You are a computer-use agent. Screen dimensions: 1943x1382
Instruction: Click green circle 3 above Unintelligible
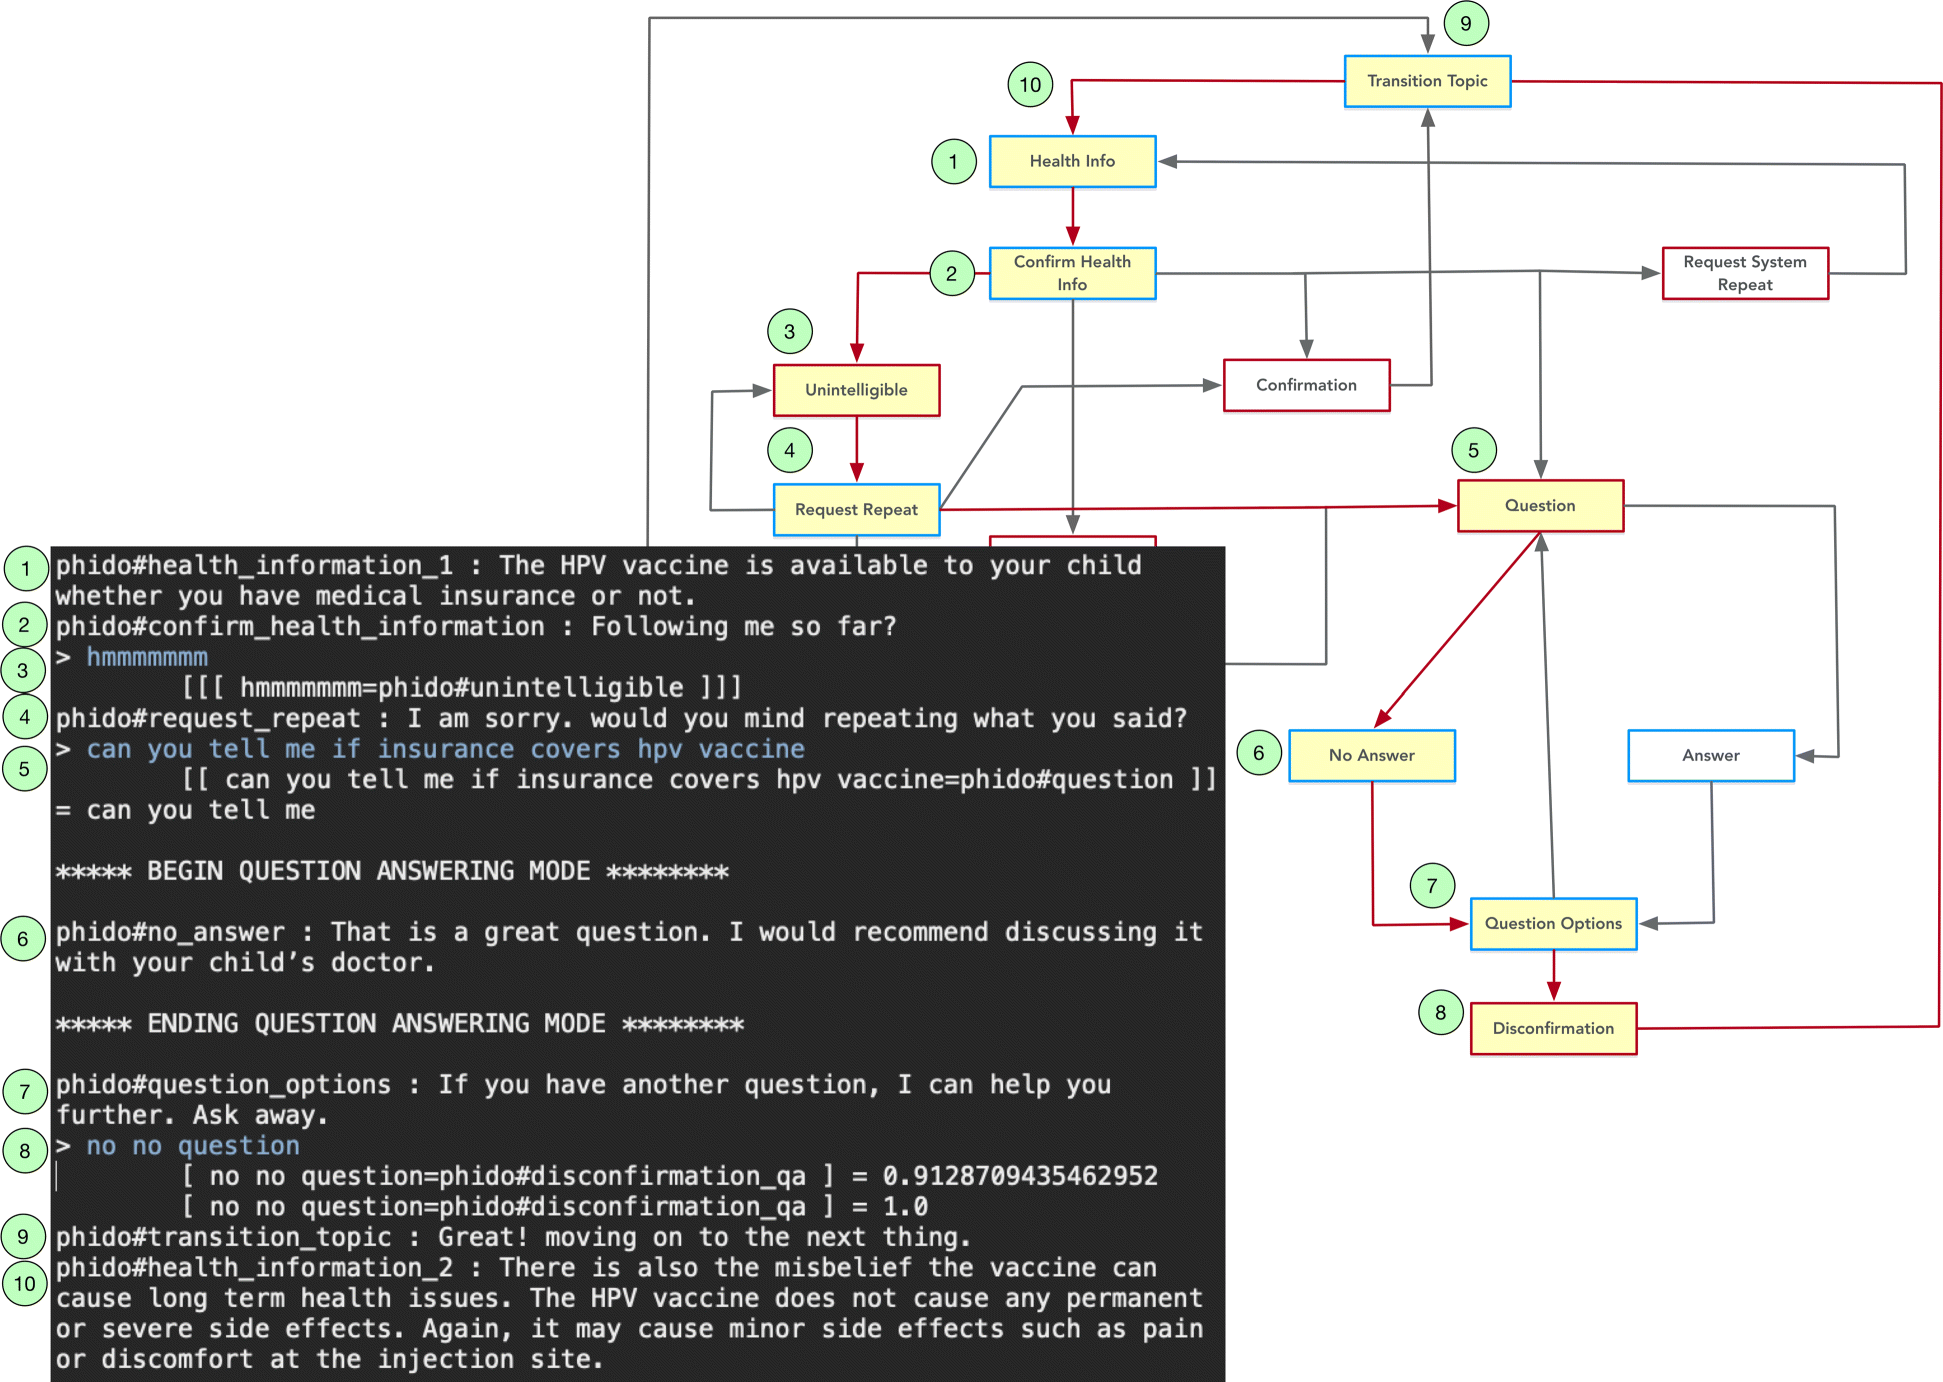point(789,331)
